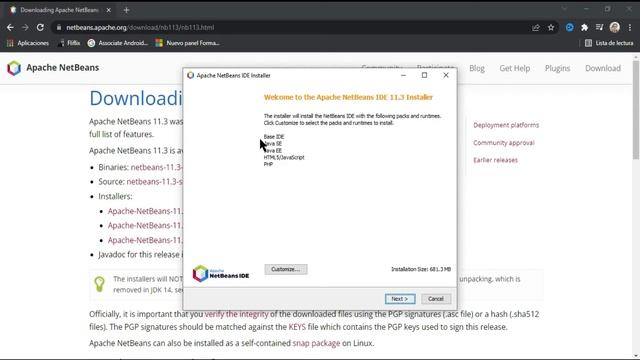Image resolution: width=640 pixels, height=360 pixels.
Task: Maximize the NetBeans installer window
Action: click(424, 75)
